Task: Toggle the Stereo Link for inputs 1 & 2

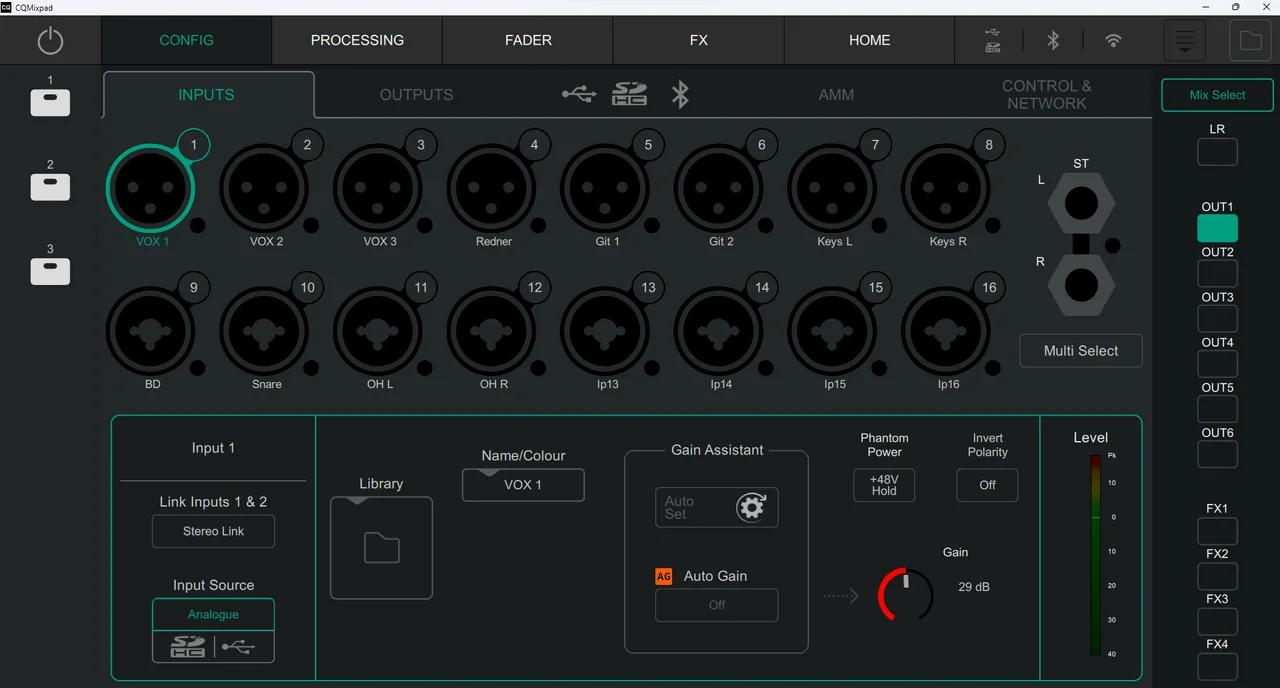Action: click(x=213, y=532)
